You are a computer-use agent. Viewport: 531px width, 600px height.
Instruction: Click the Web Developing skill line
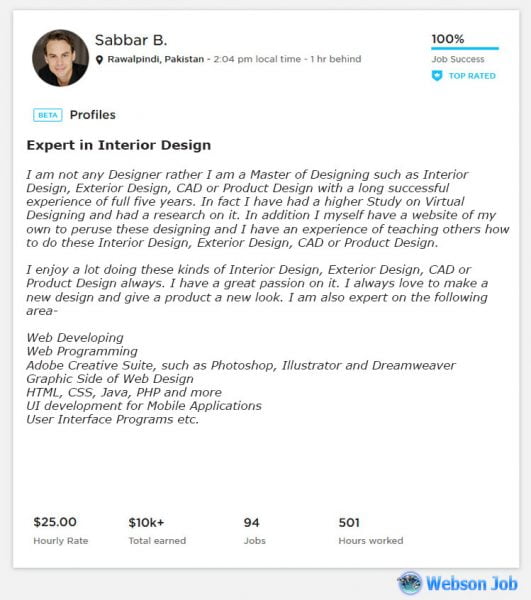75,338
